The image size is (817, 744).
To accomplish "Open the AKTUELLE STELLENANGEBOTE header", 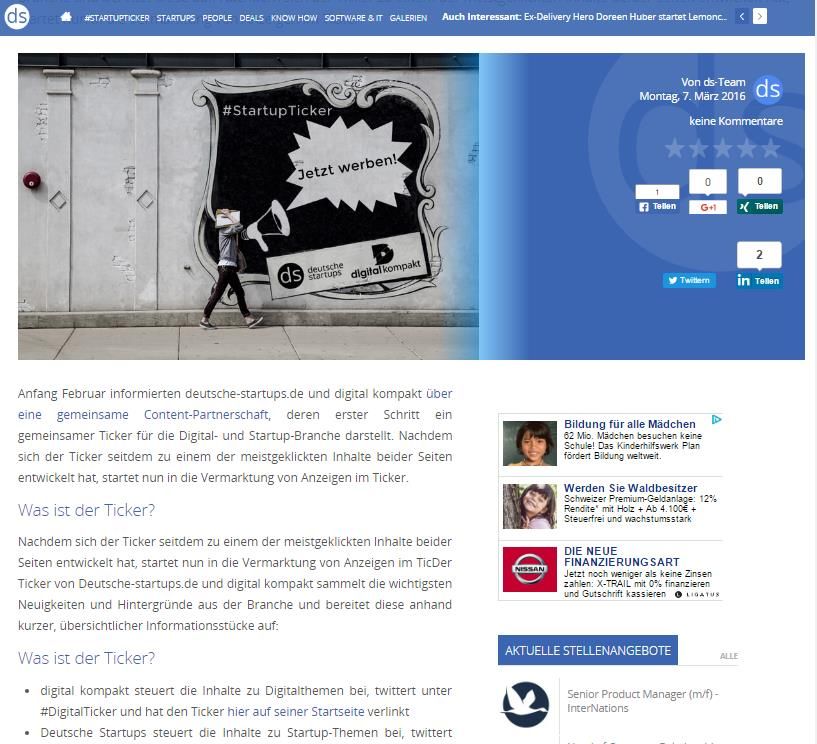I will coord(588,650).
